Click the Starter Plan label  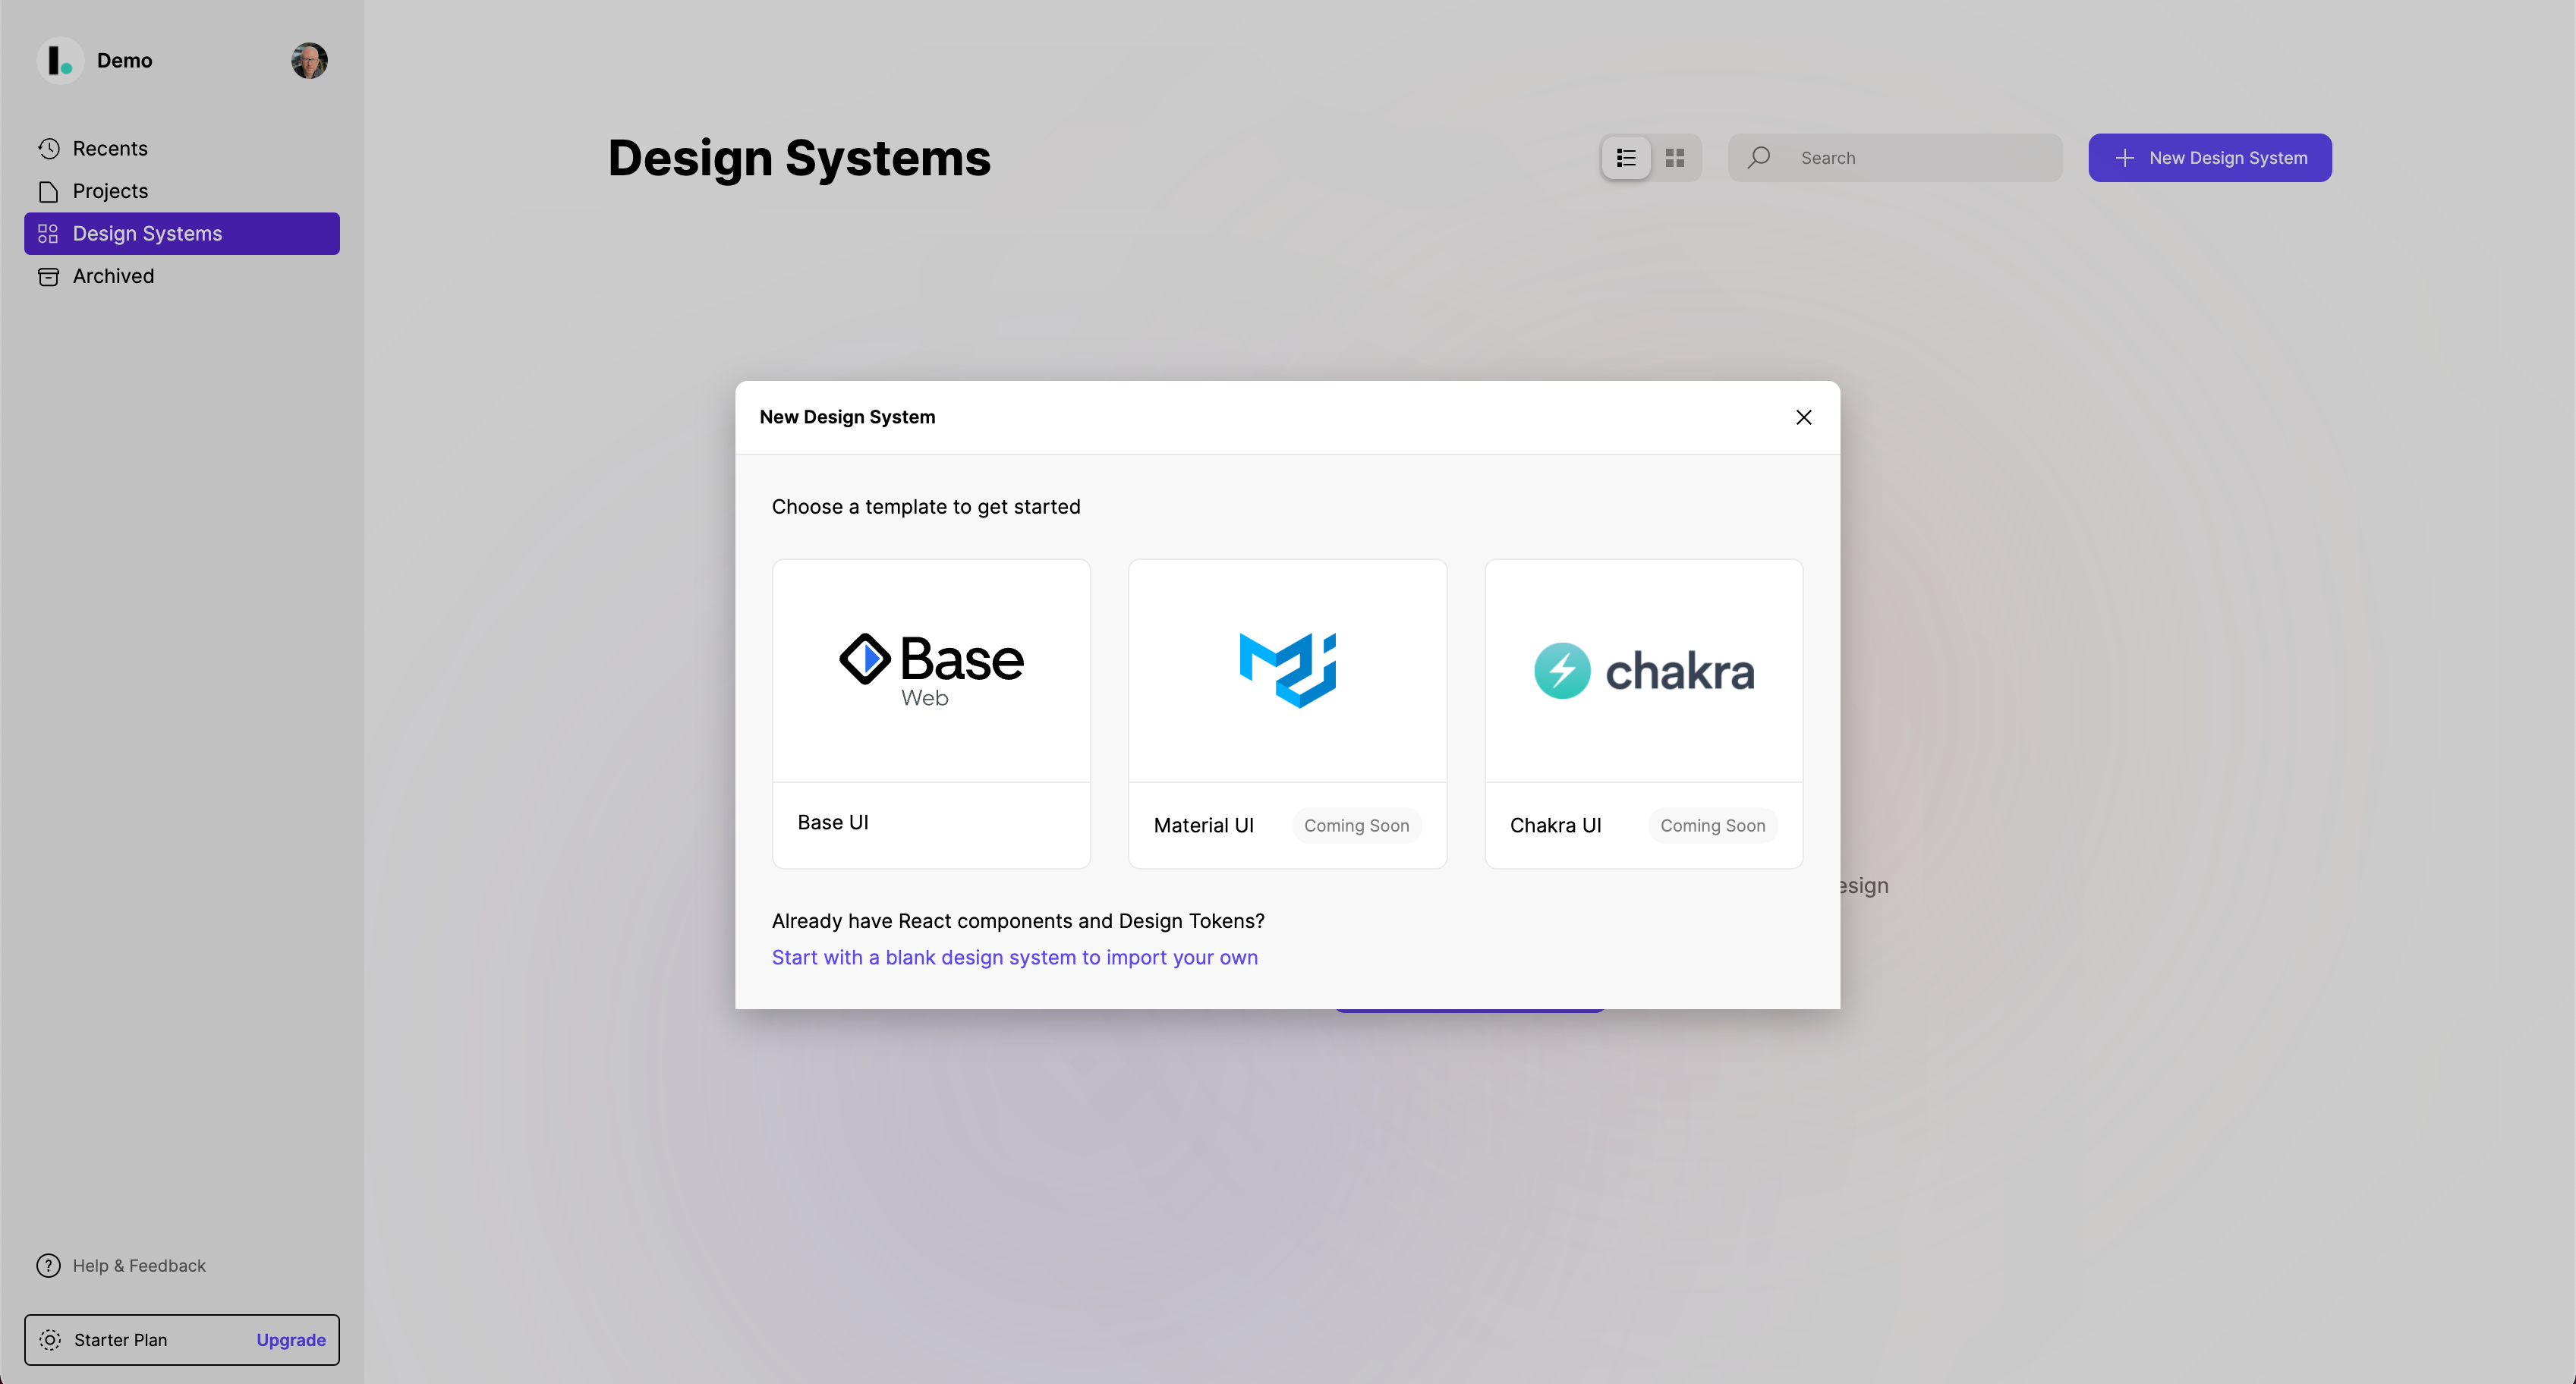click(x=120, y=1339)
